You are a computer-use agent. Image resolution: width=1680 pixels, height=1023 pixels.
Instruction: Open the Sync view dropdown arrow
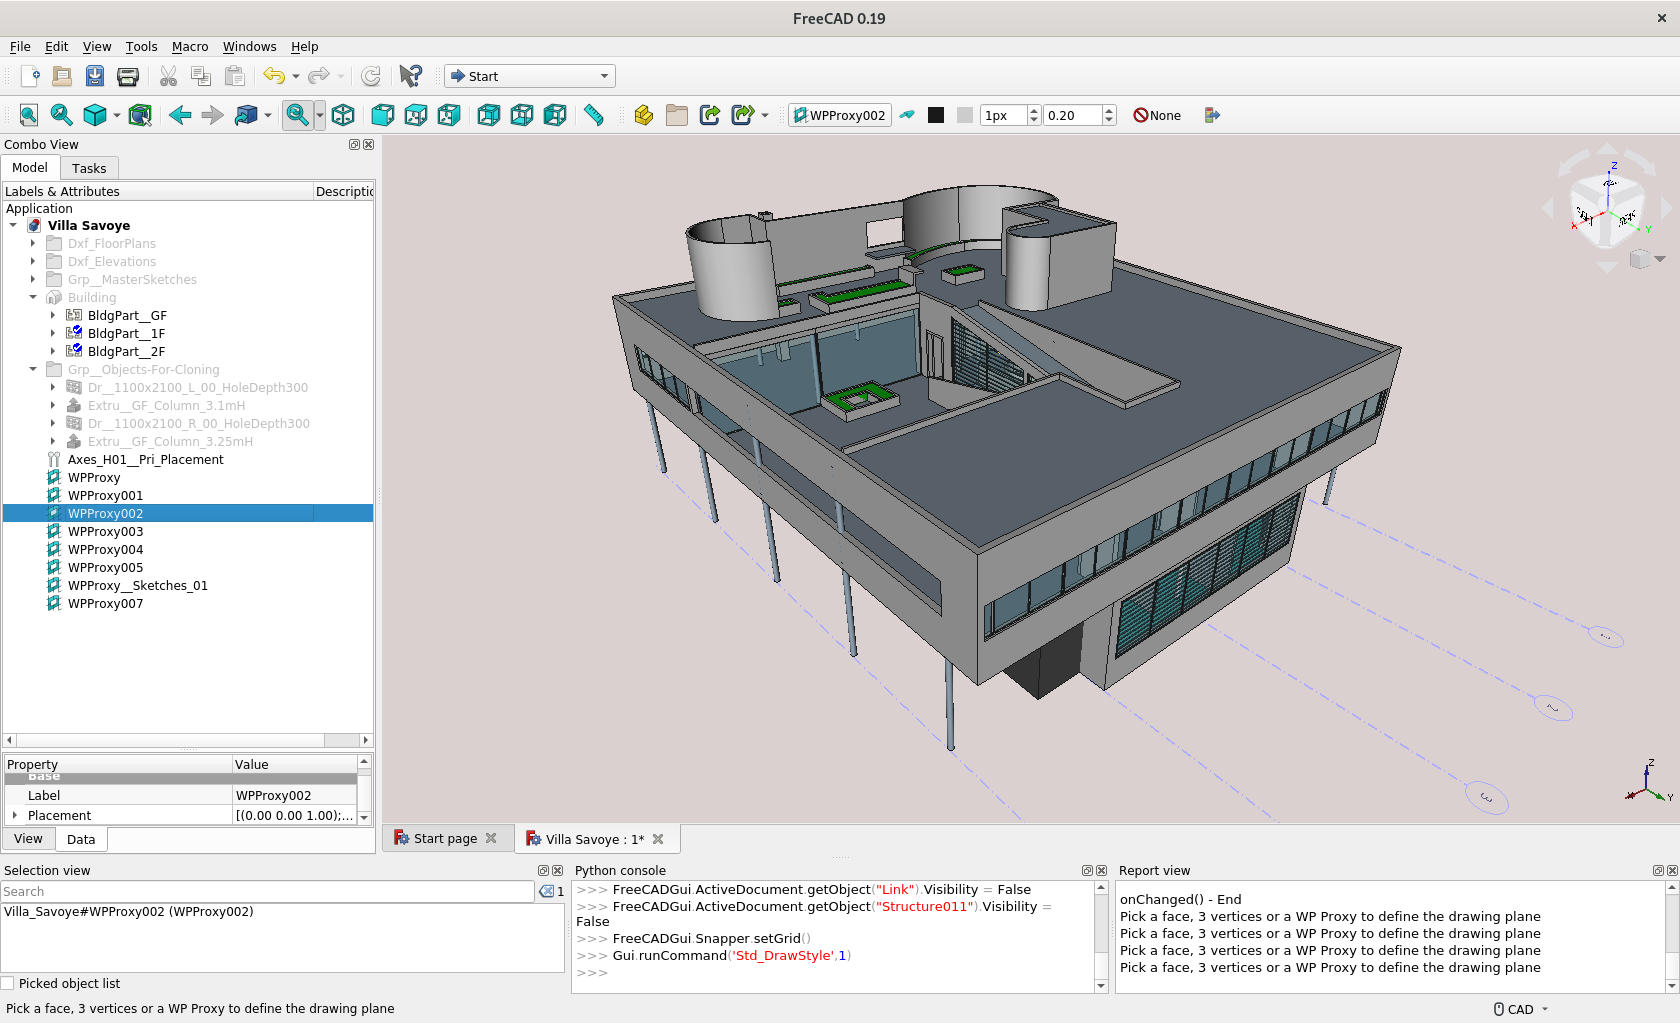click(320, 115)
